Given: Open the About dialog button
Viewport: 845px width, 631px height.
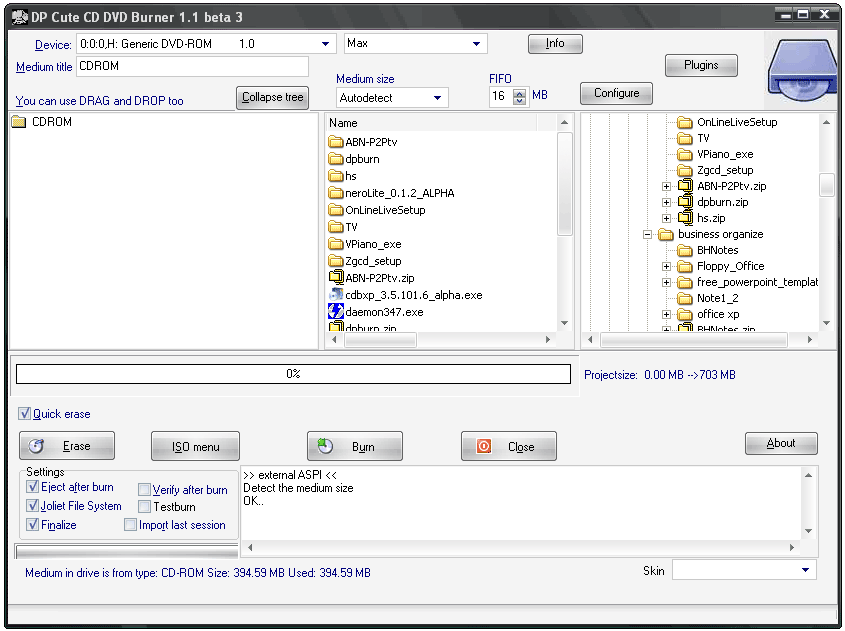Looking at the screenshot, I should click(x=781, y=443).
